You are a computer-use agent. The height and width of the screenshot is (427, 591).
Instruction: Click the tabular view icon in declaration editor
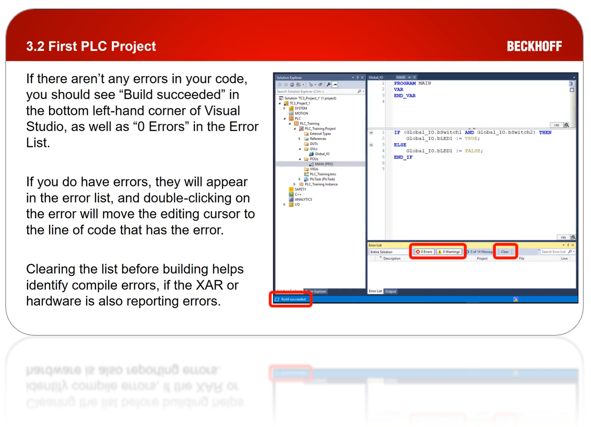click(572, 90)
